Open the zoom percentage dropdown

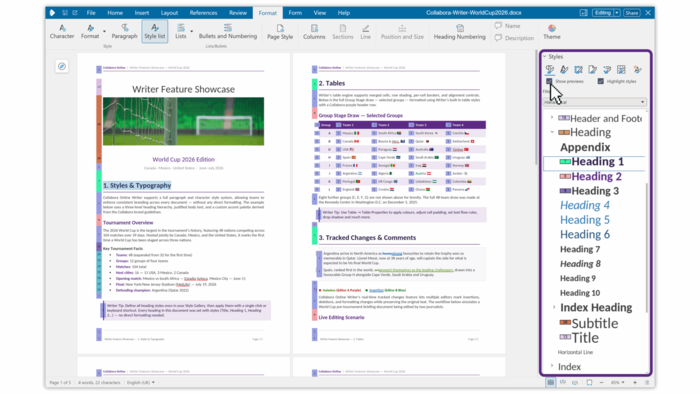618,382
